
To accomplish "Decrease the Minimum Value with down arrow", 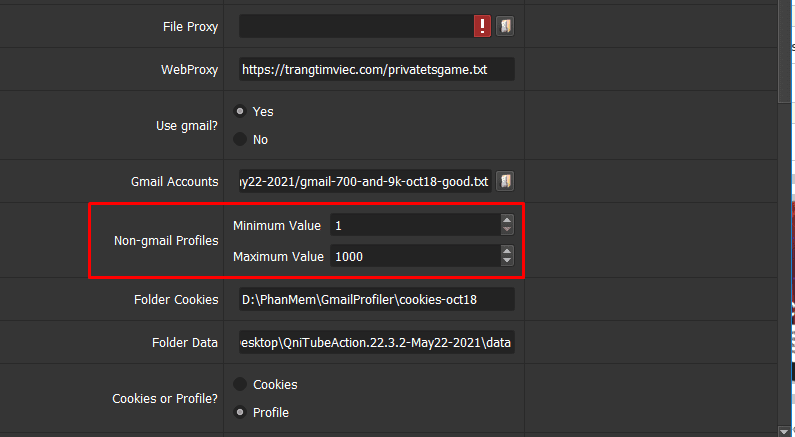I will click(507, 231).
